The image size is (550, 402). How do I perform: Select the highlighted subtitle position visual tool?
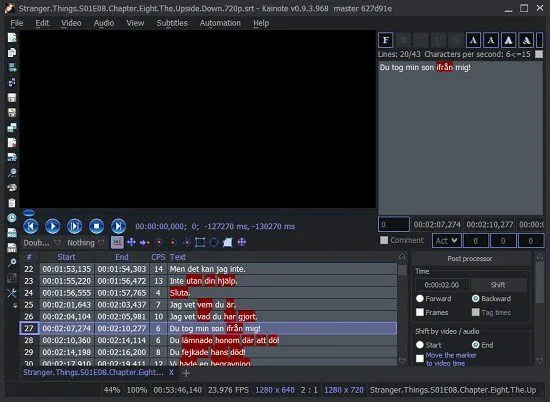(x=117, y=242)
